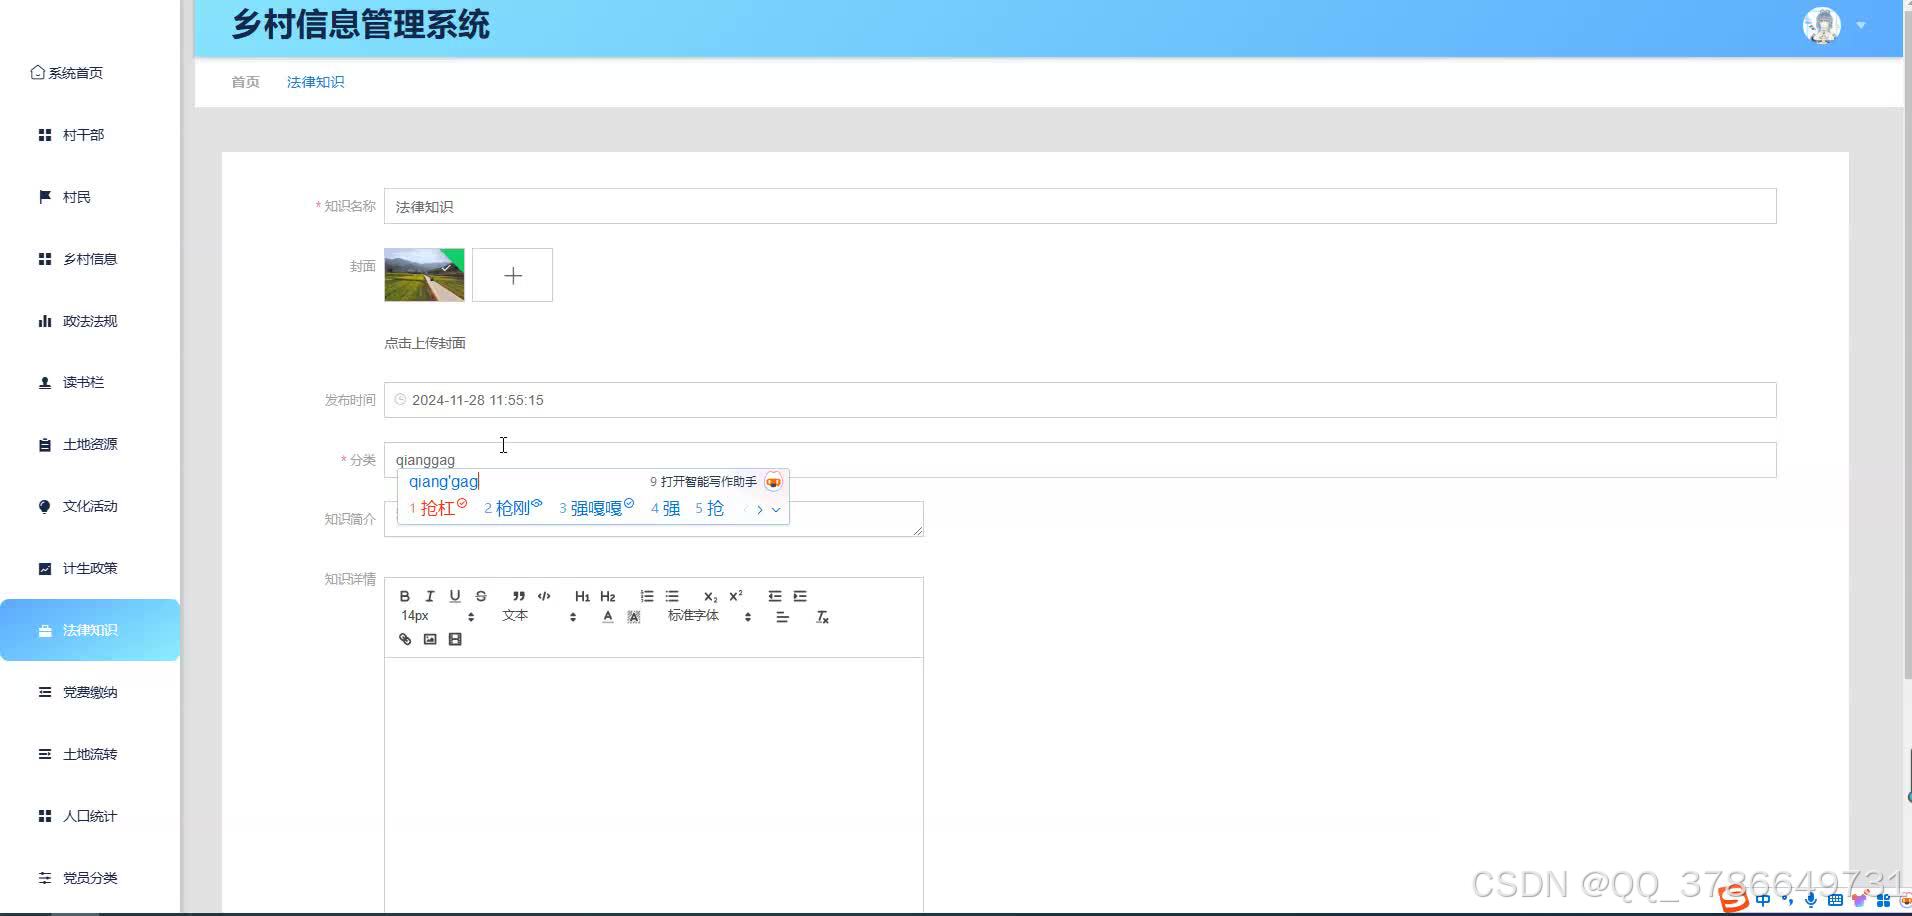Focus the 分类 input field
The image size is (1912, 916).
1080,460
